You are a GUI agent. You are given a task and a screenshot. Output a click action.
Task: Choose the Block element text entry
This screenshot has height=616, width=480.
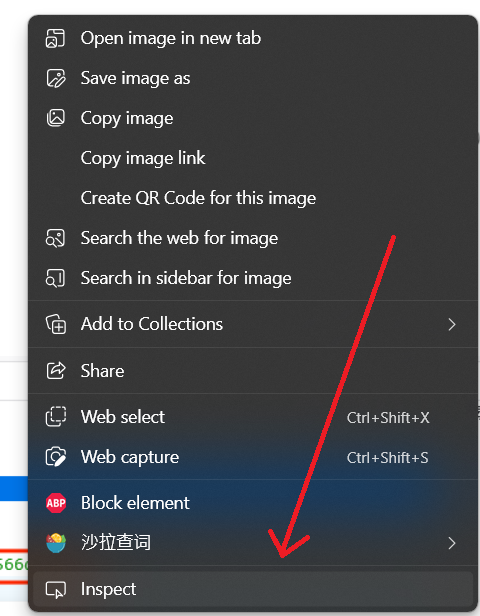135,503
